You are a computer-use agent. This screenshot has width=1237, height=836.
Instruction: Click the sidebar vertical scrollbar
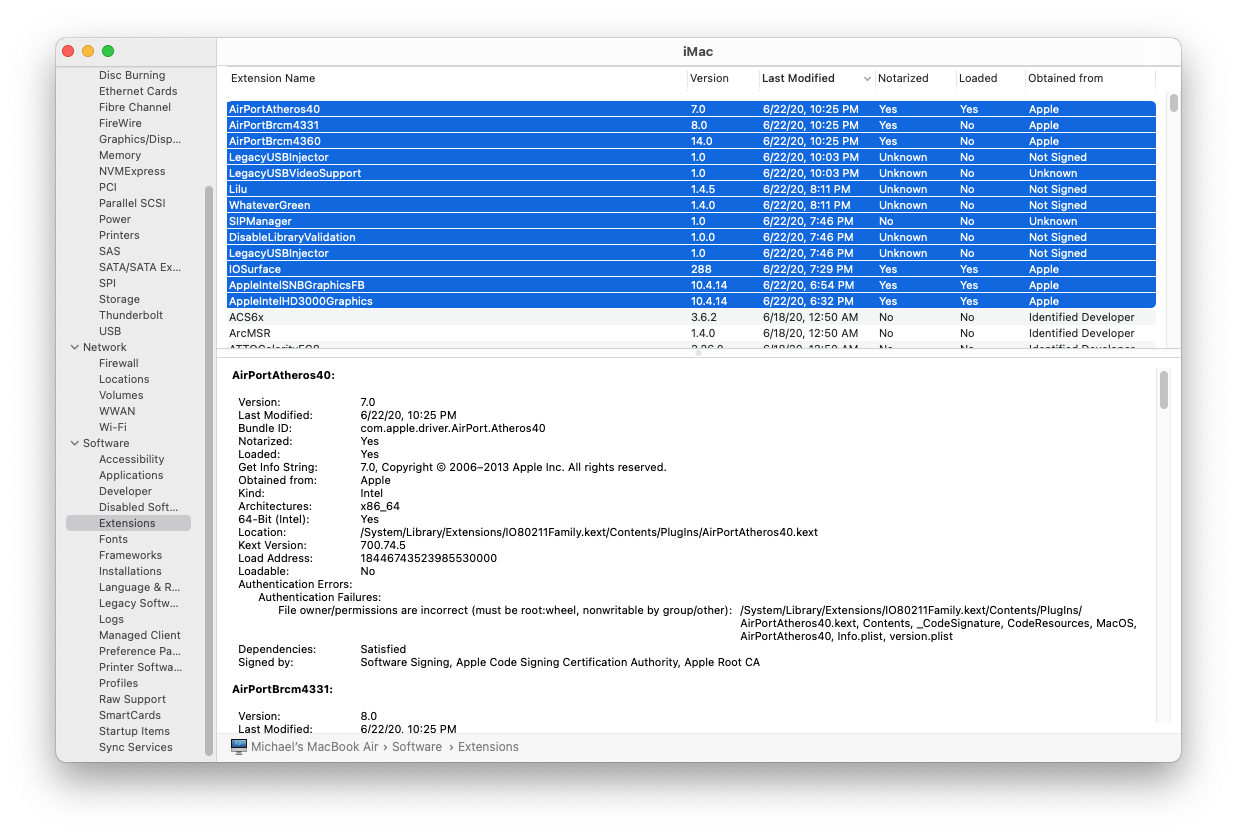[x=209, y=470]
